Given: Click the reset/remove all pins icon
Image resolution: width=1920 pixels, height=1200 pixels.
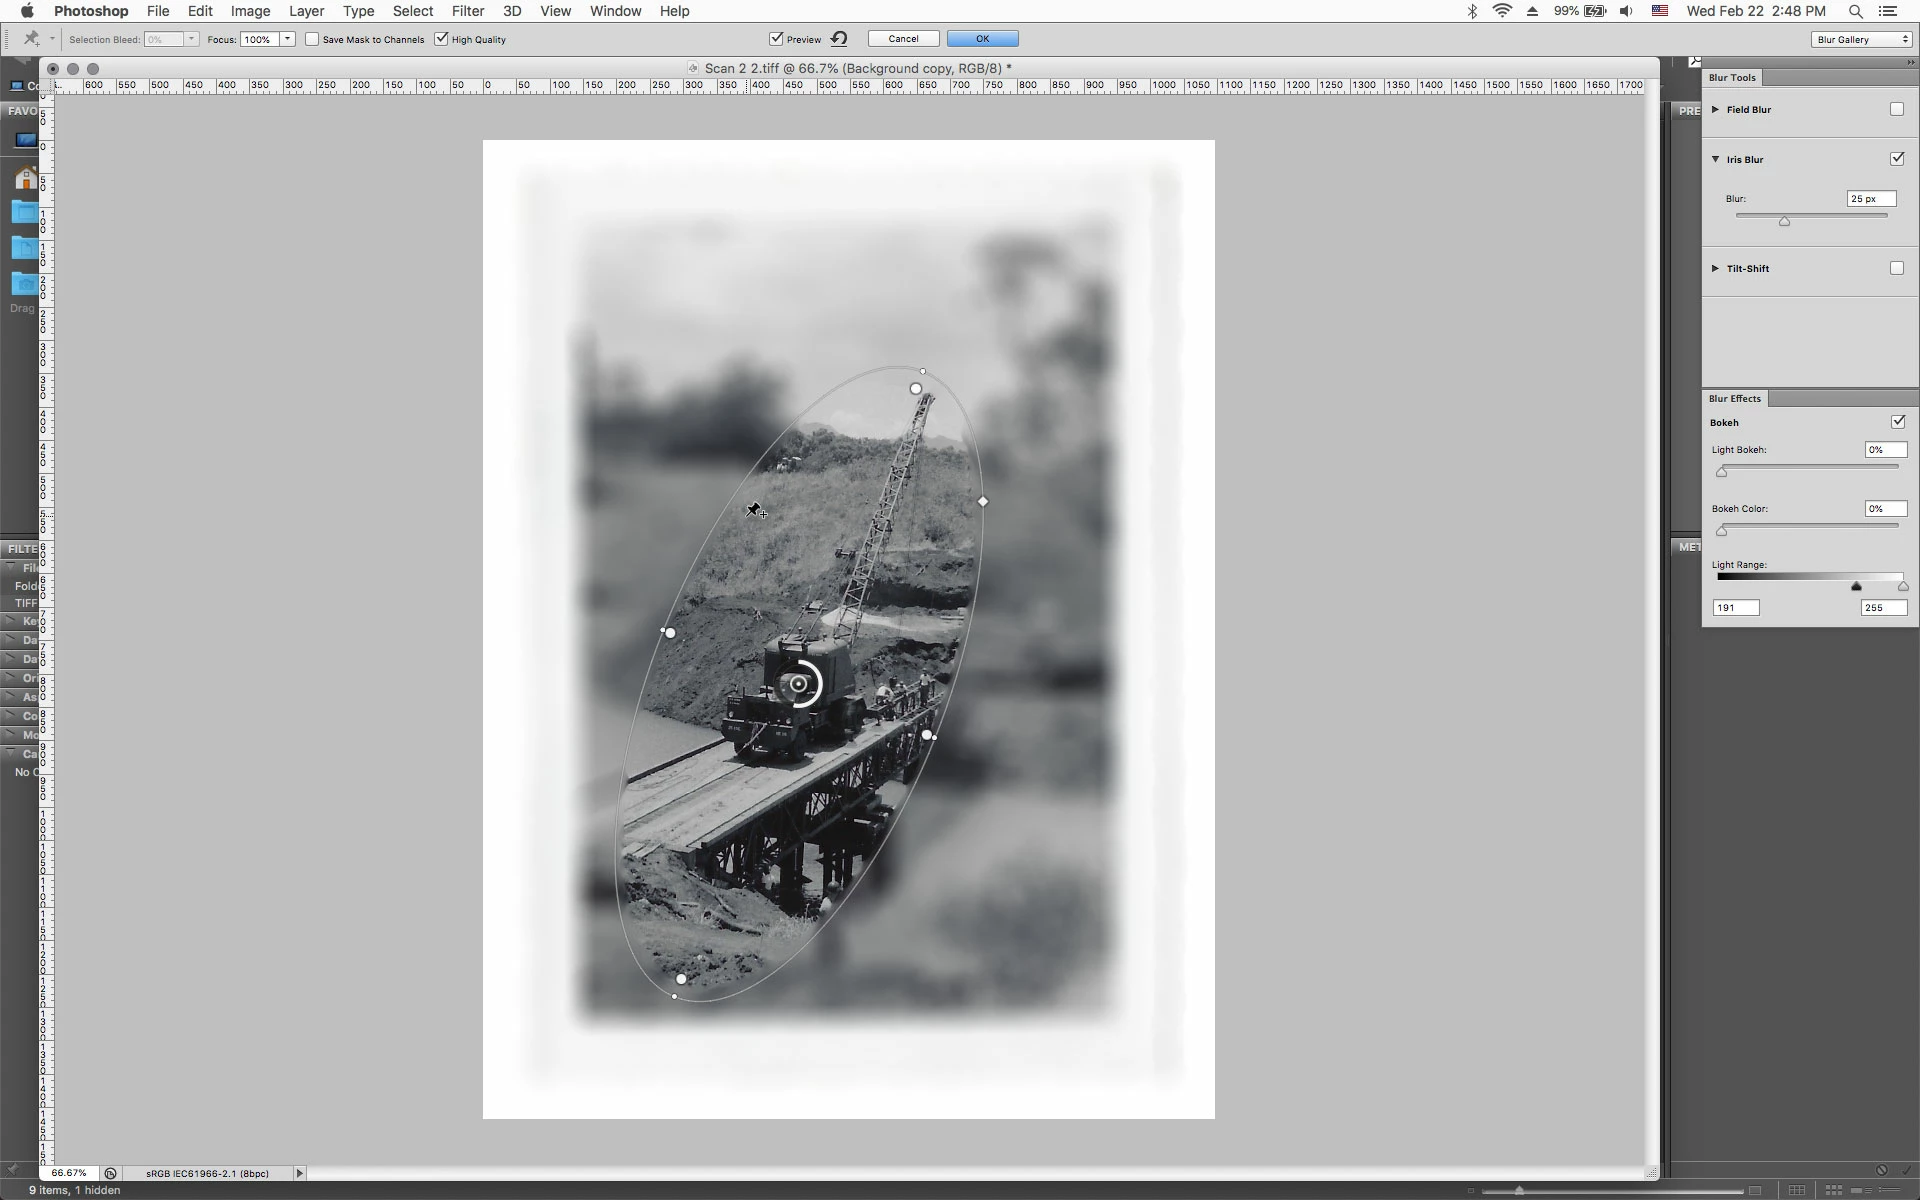Looking at the screenshot, I should (839, 39).
